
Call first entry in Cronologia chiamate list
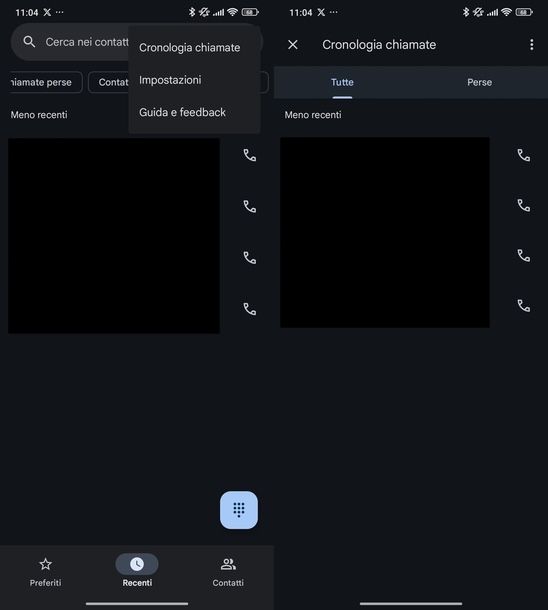[524, 155]
